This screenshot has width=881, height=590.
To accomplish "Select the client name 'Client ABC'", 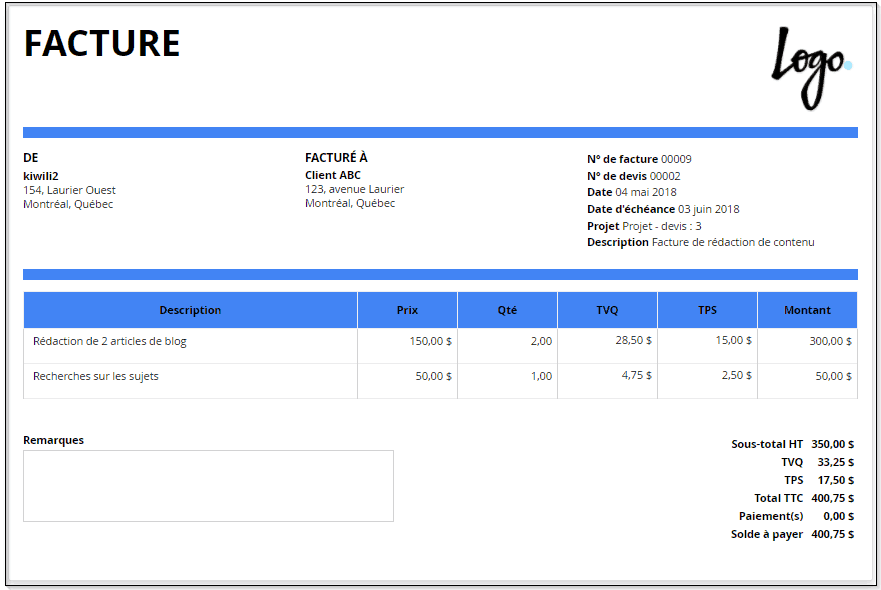I will tap(332, 175).
